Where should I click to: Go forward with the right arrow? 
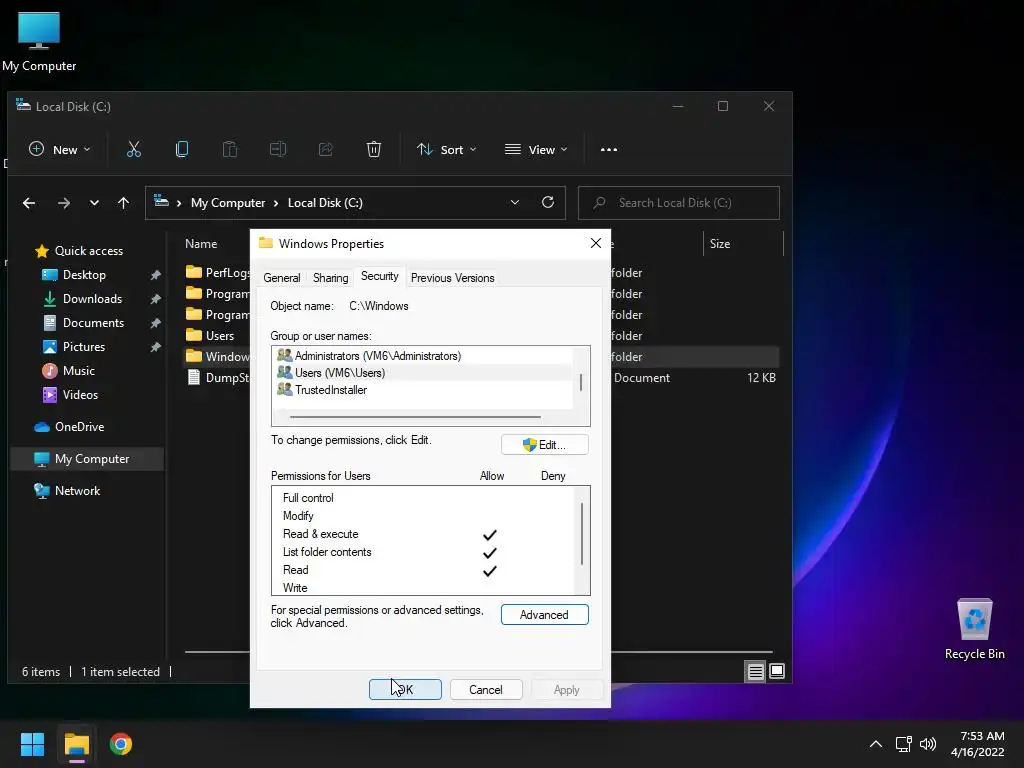(63, 203)
